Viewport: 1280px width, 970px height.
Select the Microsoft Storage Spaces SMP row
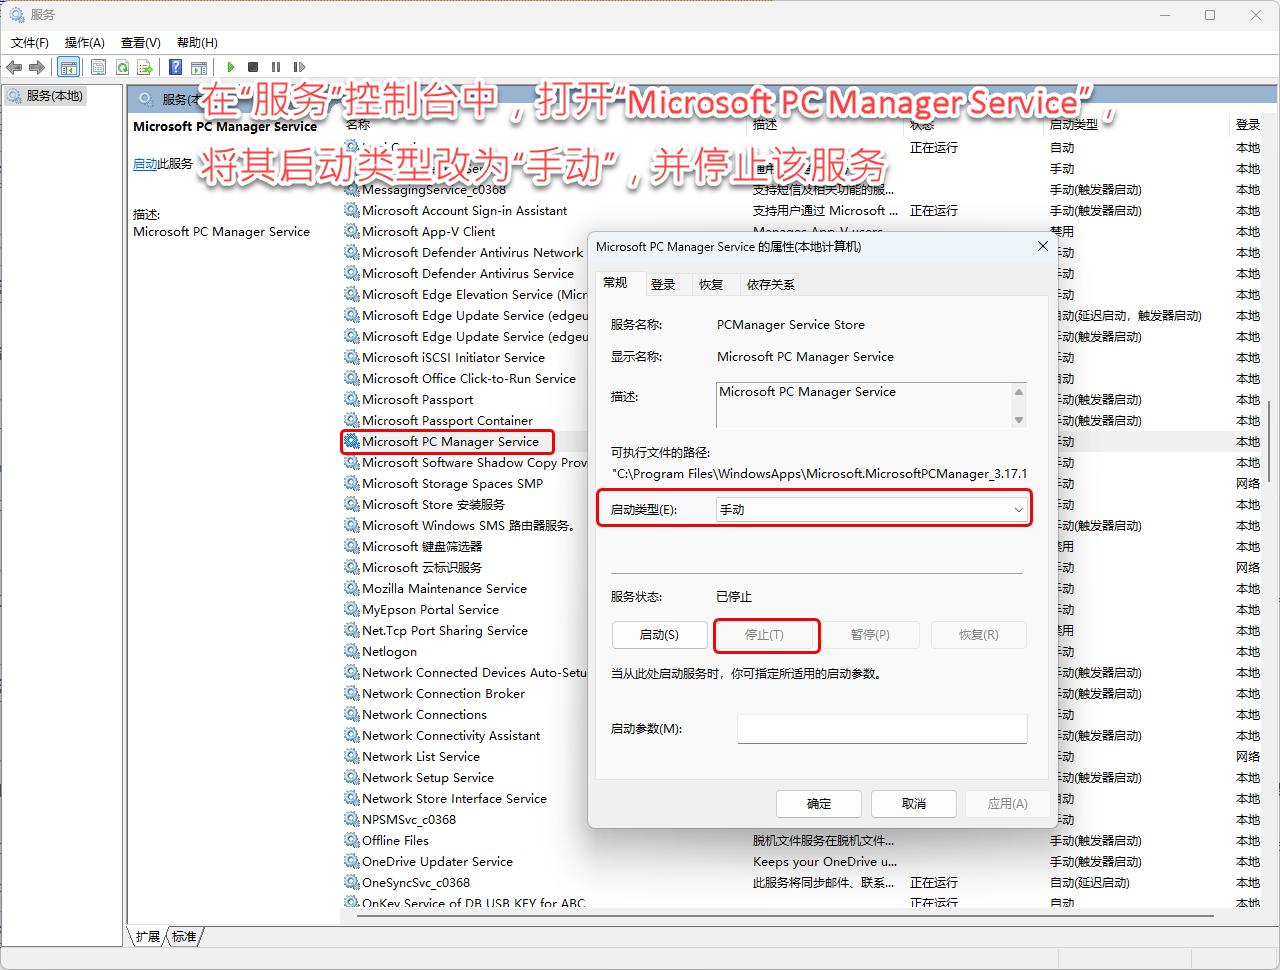point(453,483)
